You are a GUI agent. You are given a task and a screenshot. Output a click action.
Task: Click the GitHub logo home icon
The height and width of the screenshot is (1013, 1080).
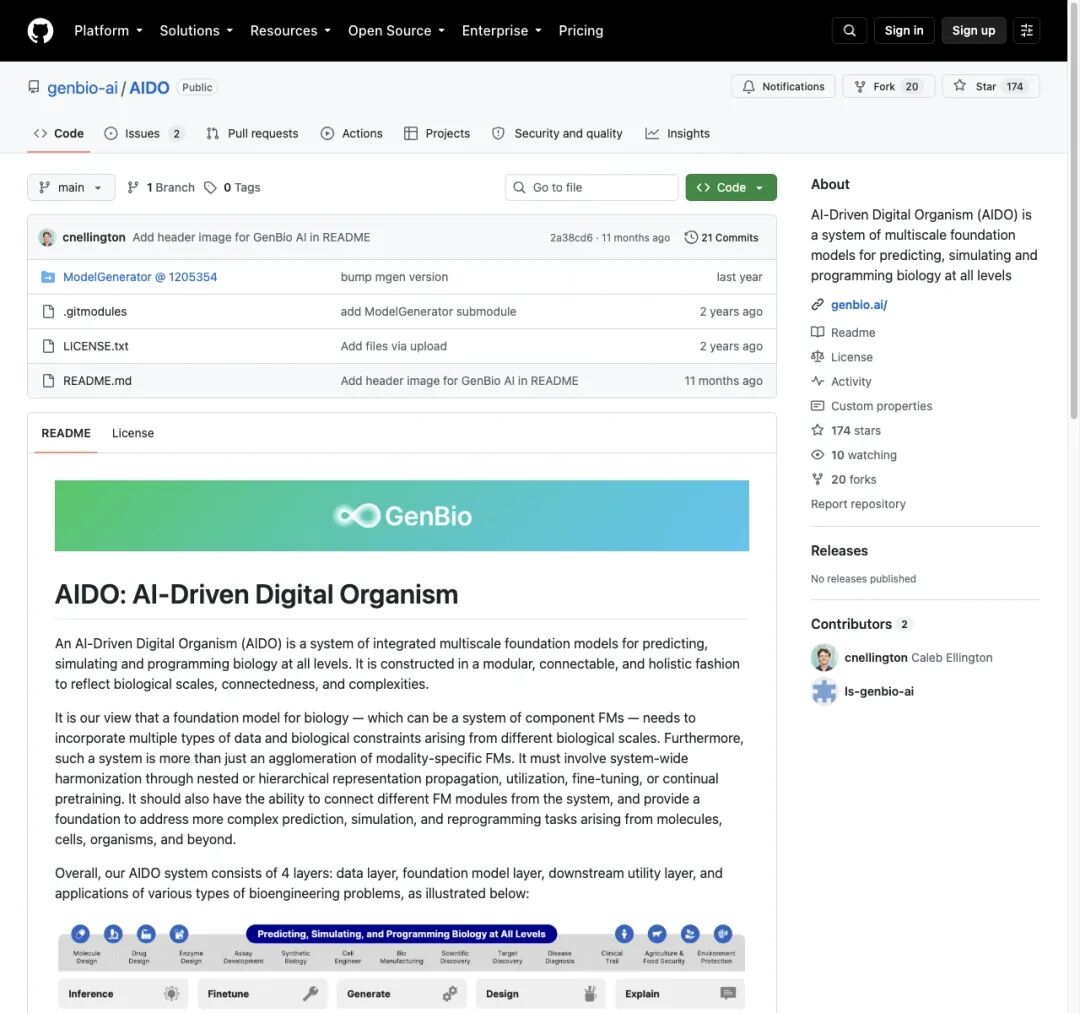point(40,30)
